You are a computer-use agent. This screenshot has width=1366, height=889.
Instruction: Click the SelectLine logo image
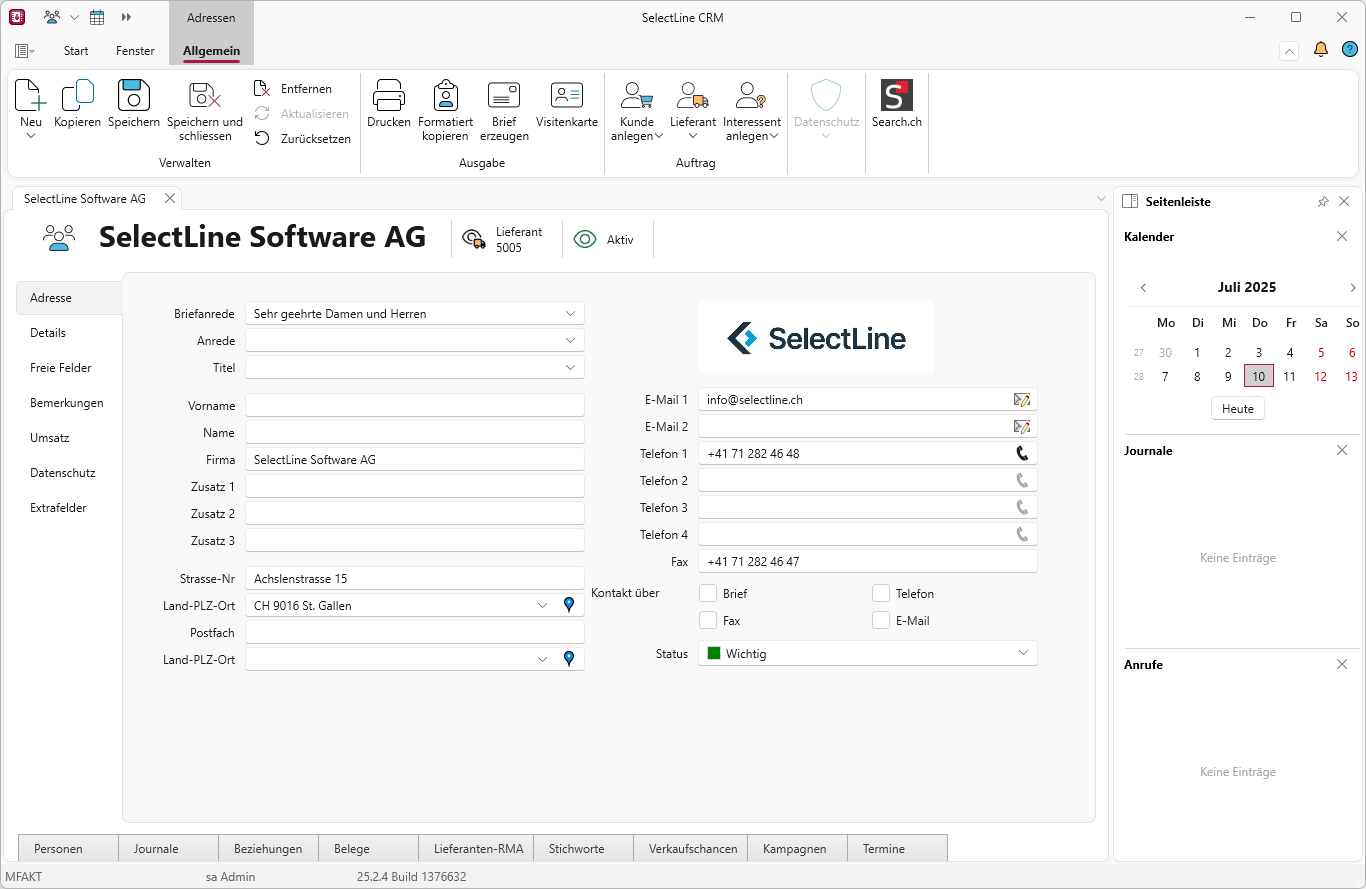[816, 338]
